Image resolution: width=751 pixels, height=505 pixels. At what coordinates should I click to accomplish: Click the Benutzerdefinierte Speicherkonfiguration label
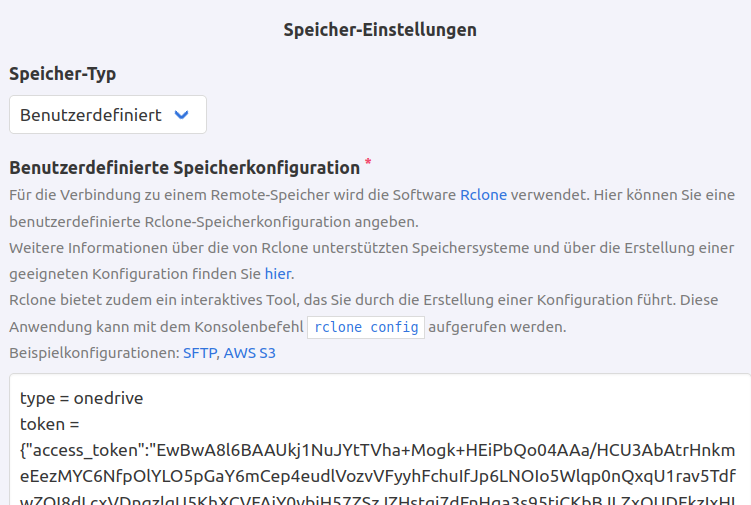point(184,168)
